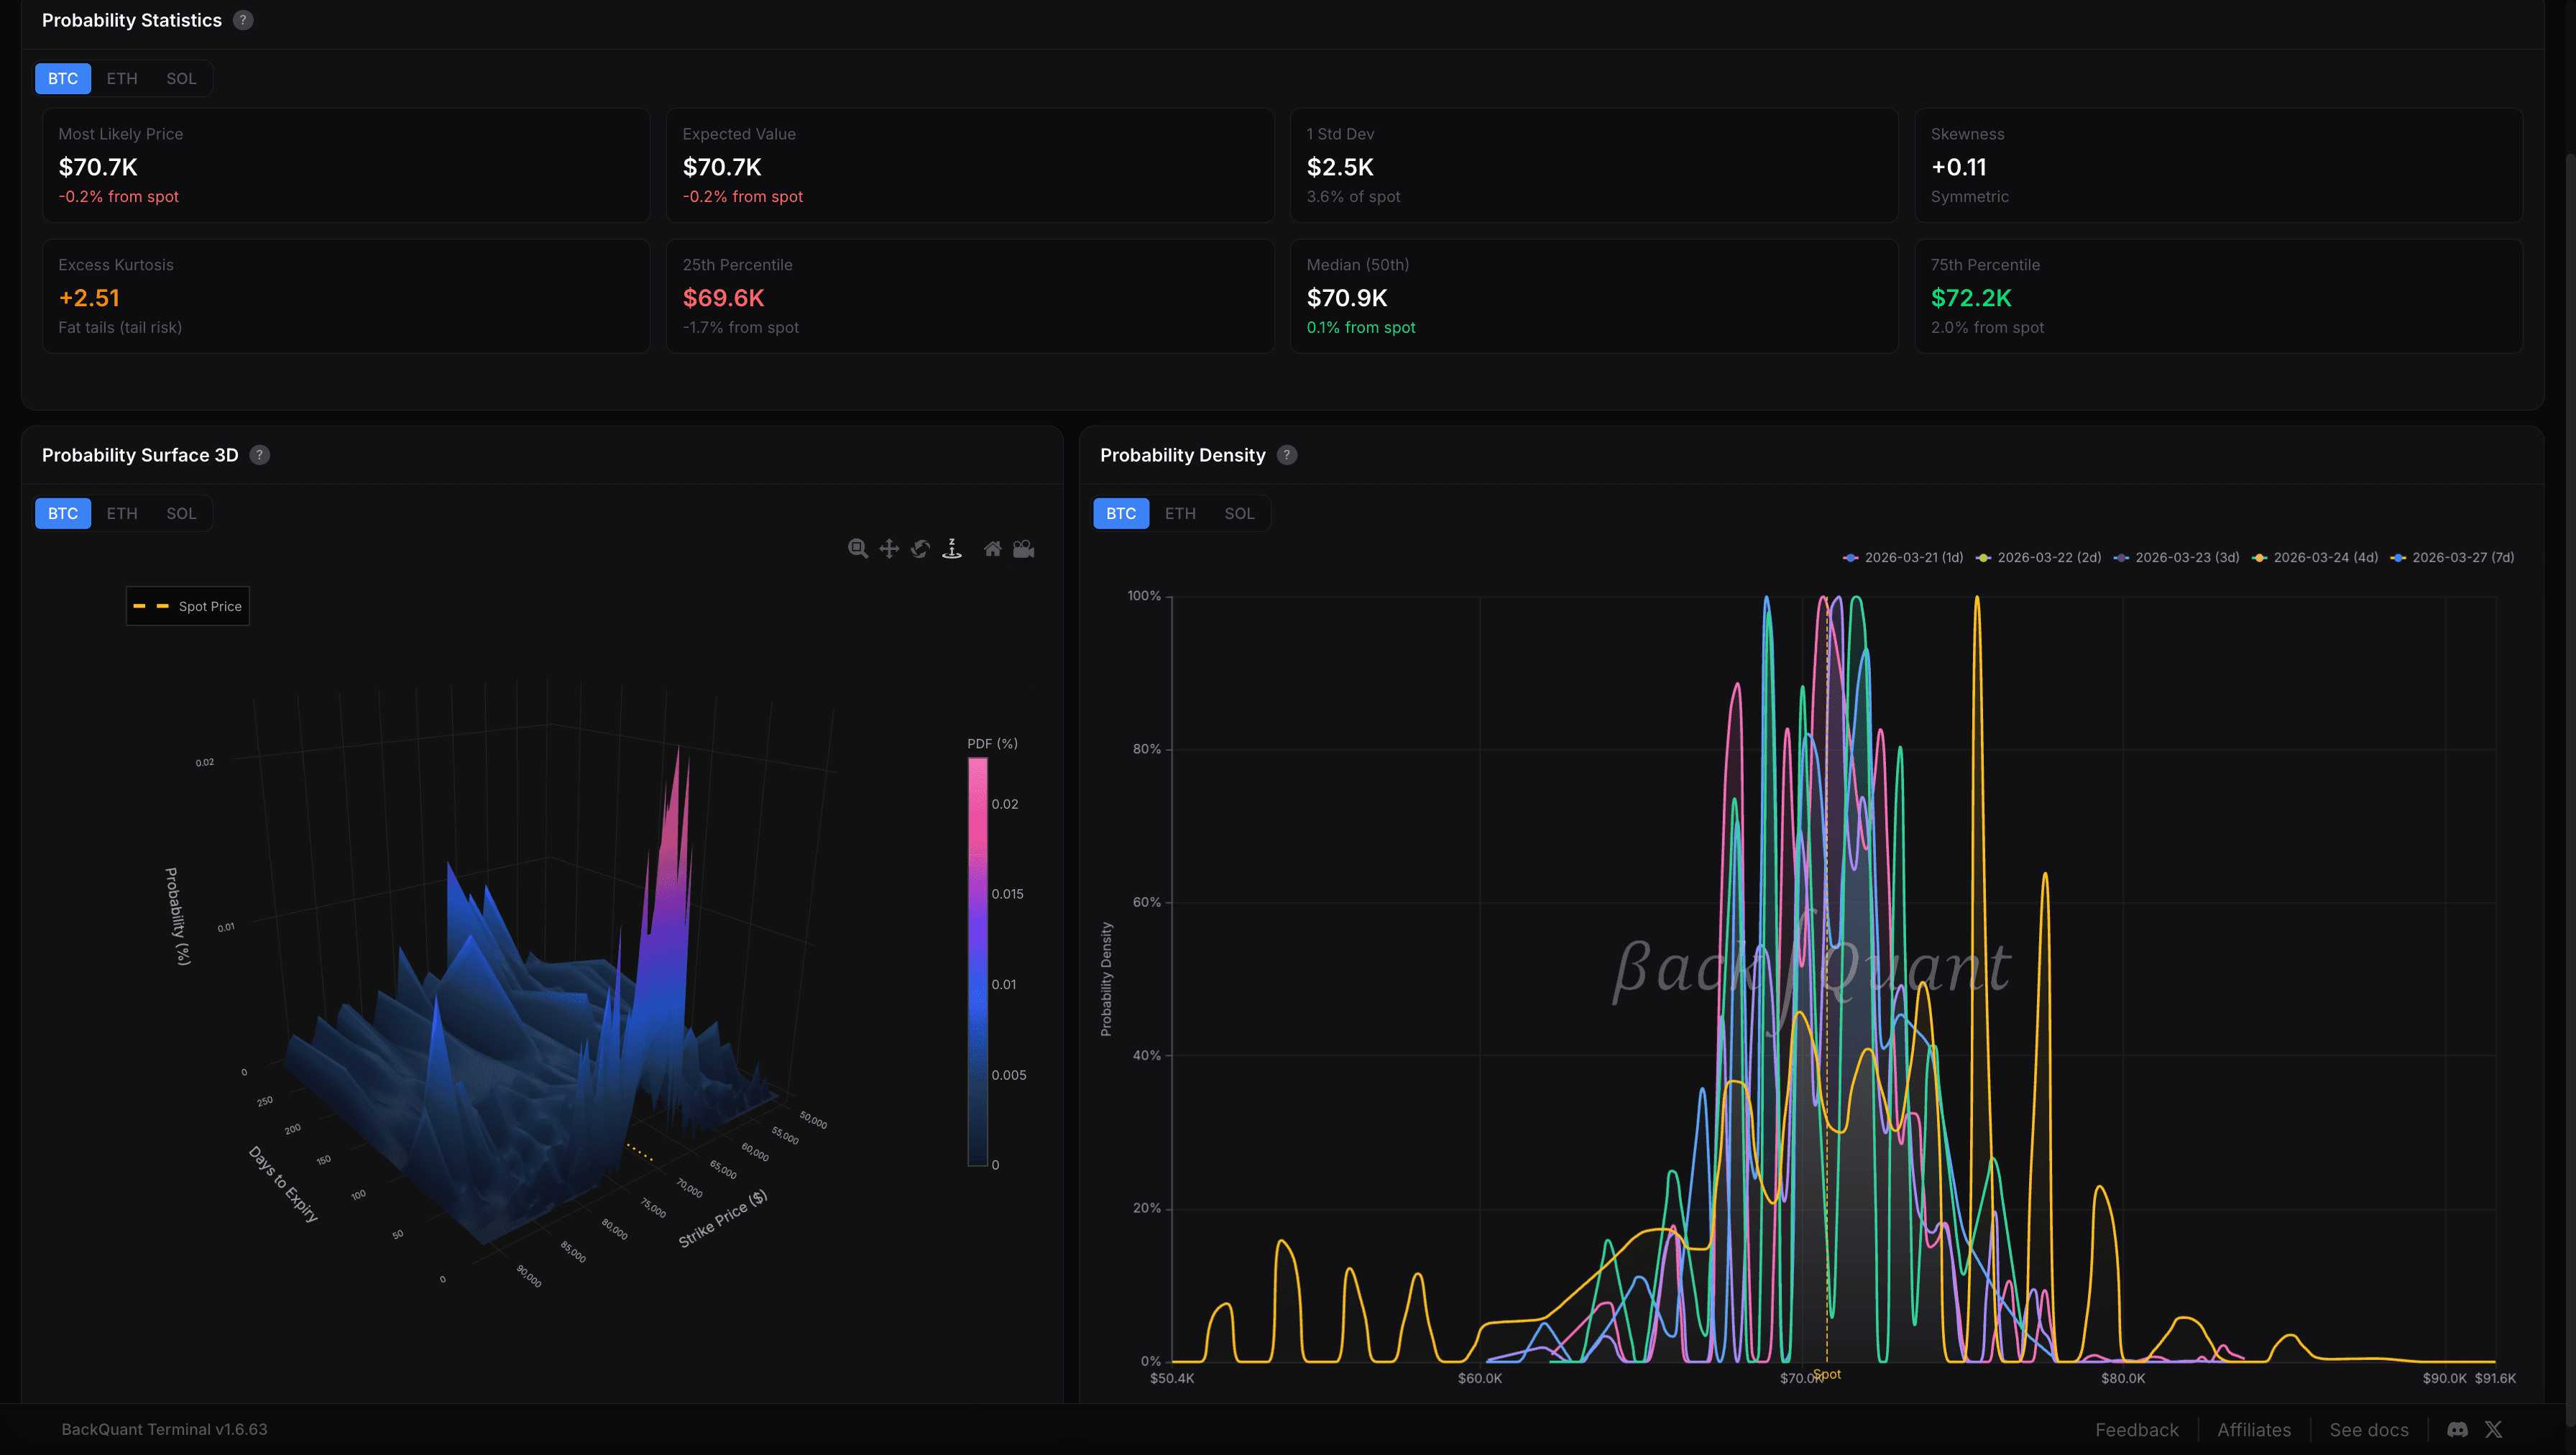
Task: Open the Probability Density help tooltip
Action: coord(1287,454)
